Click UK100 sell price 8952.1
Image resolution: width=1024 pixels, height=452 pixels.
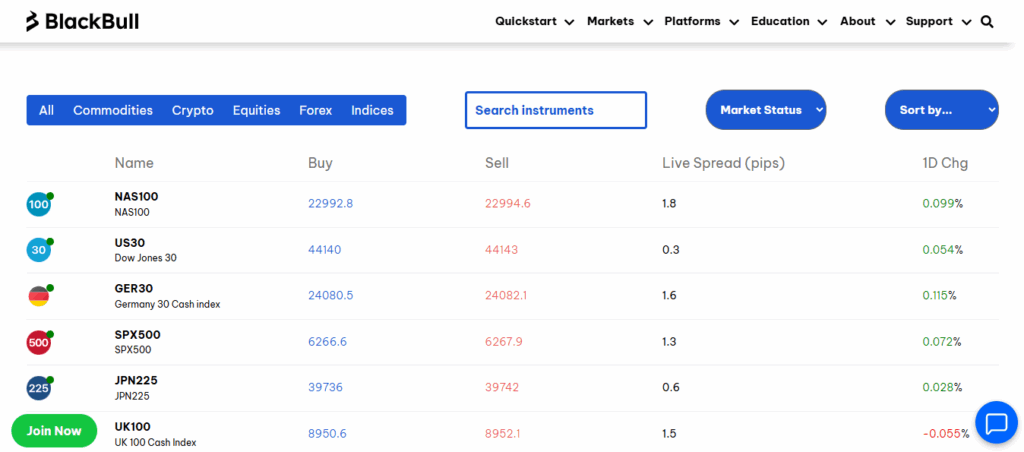pos(503,434)
